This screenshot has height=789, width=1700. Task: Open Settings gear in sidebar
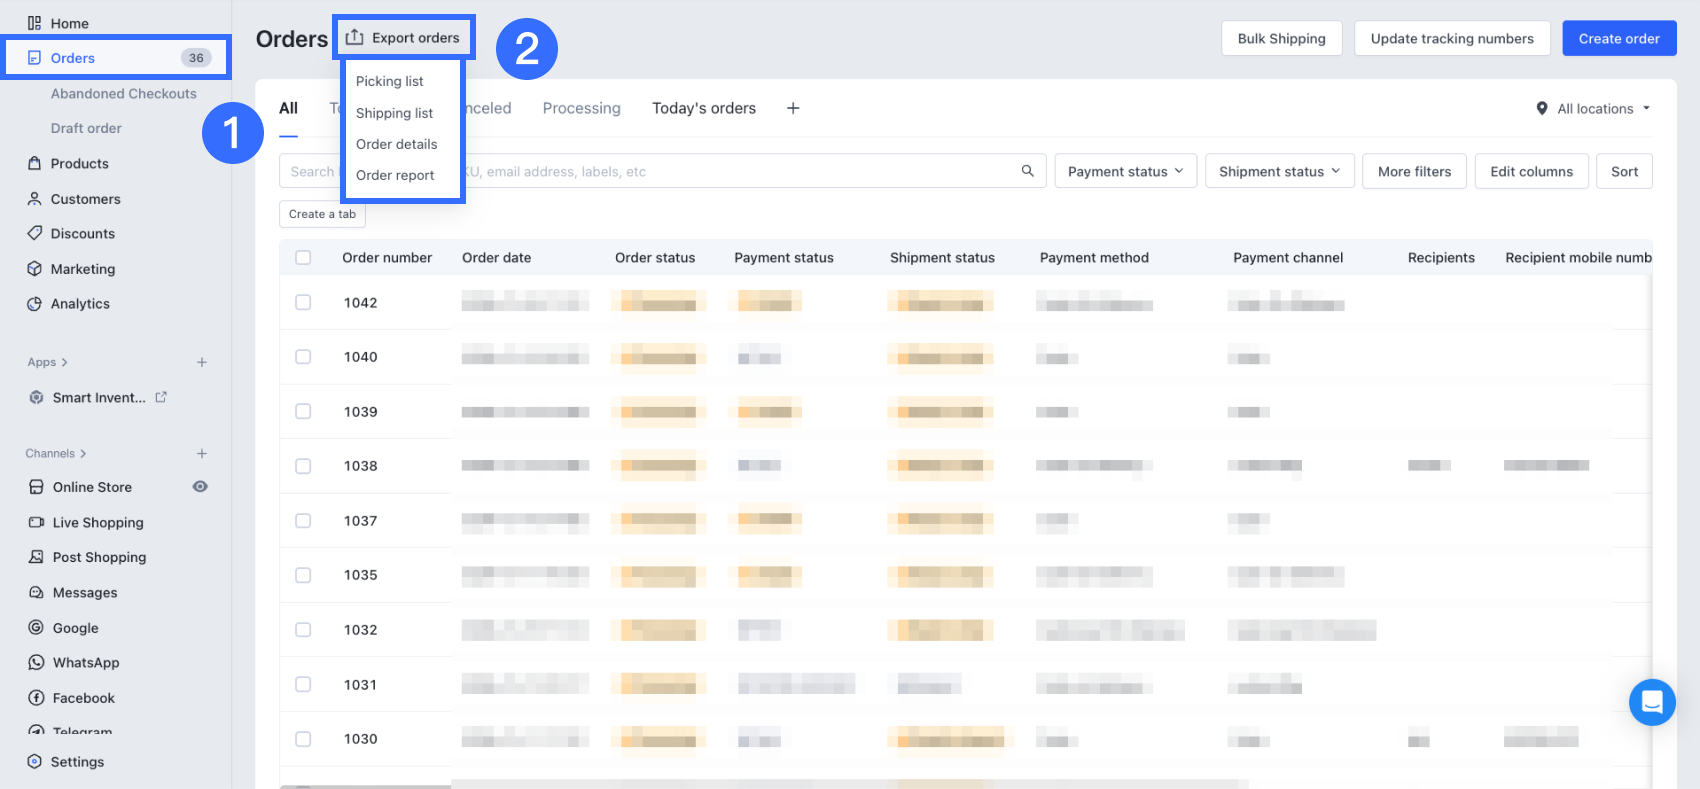coord(36,761)
